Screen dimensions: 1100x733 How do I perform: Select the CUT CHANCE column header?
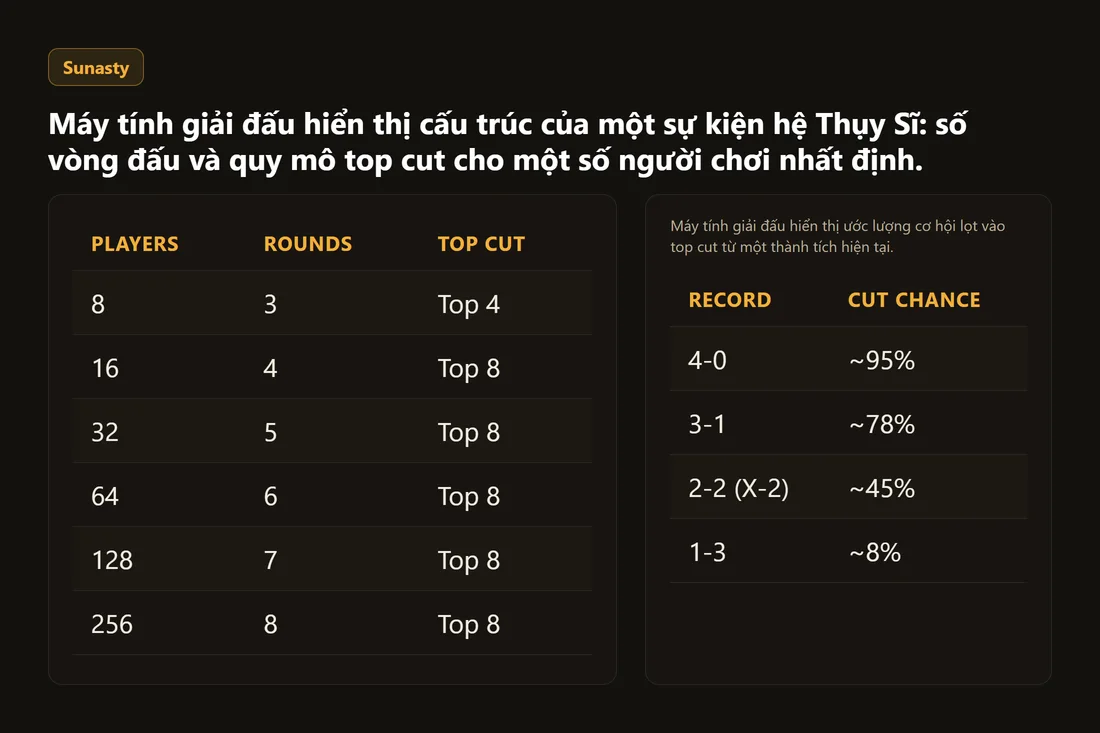pyautogui.click(x=914, y=300)
